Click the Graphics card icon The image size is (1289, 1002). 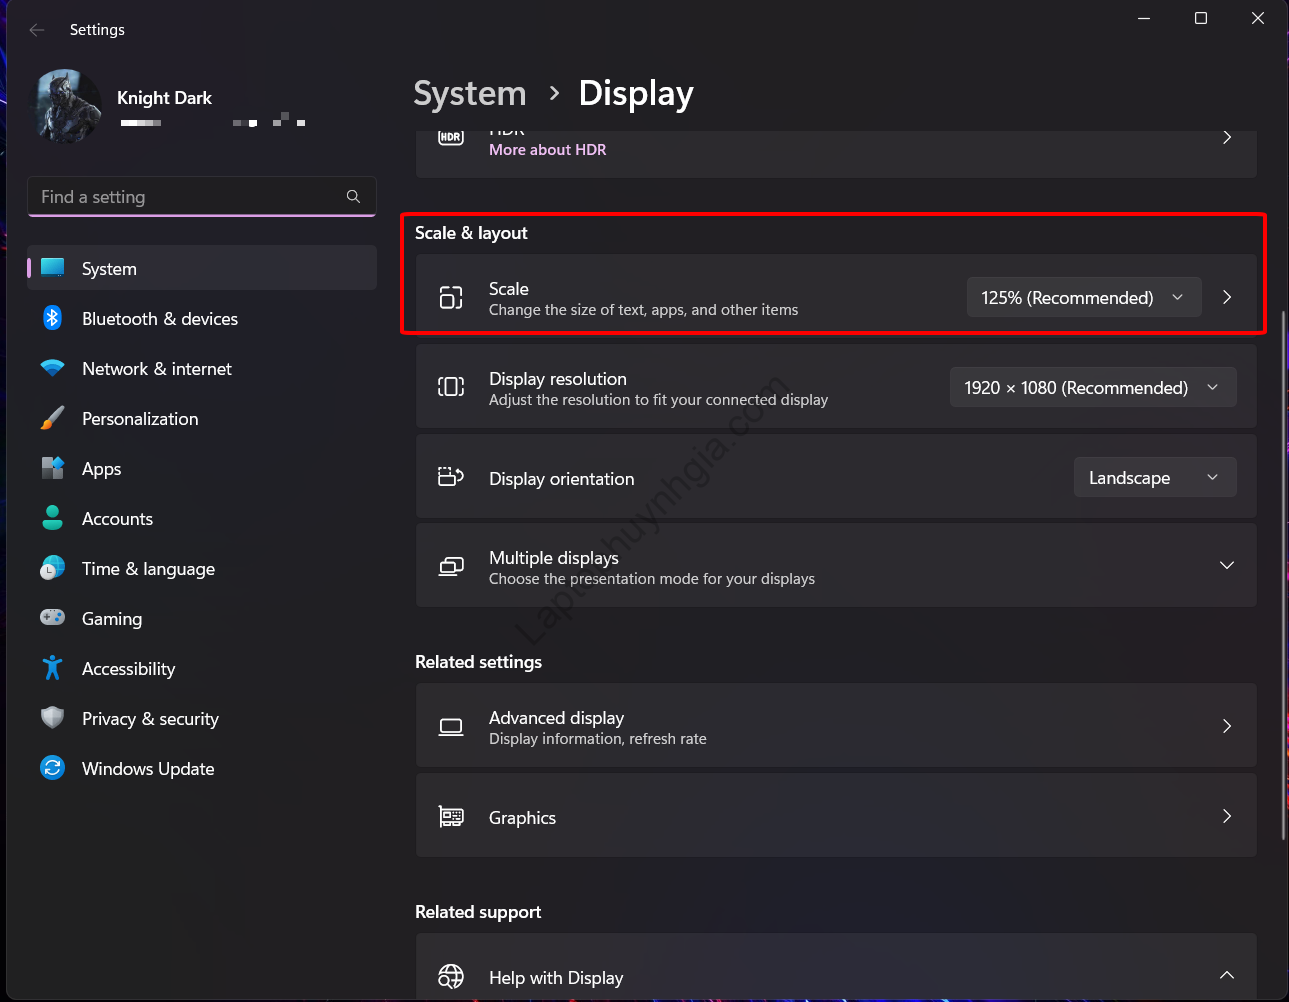[451, 817]
